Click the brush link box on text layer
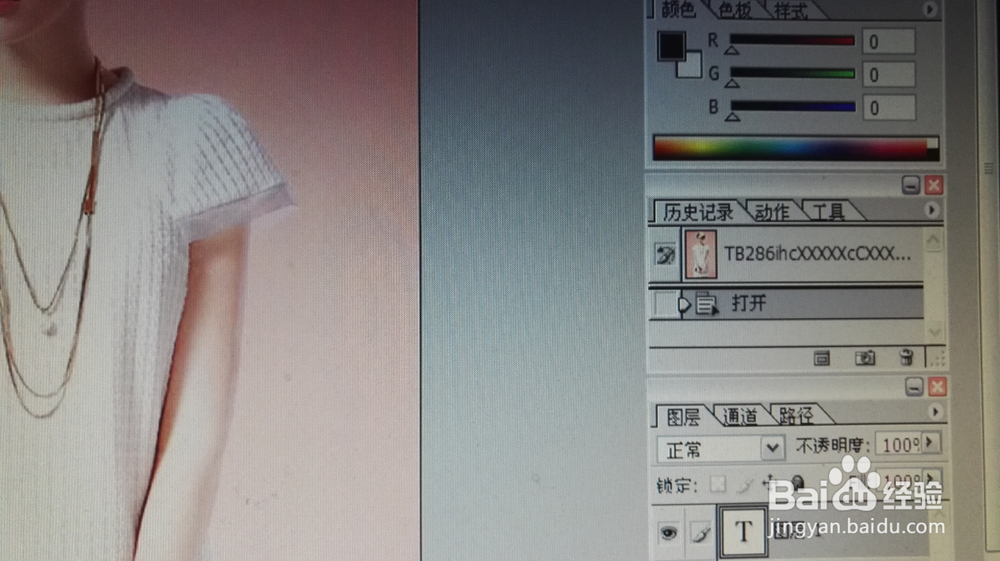The image size is (1000, 561). 701,533
